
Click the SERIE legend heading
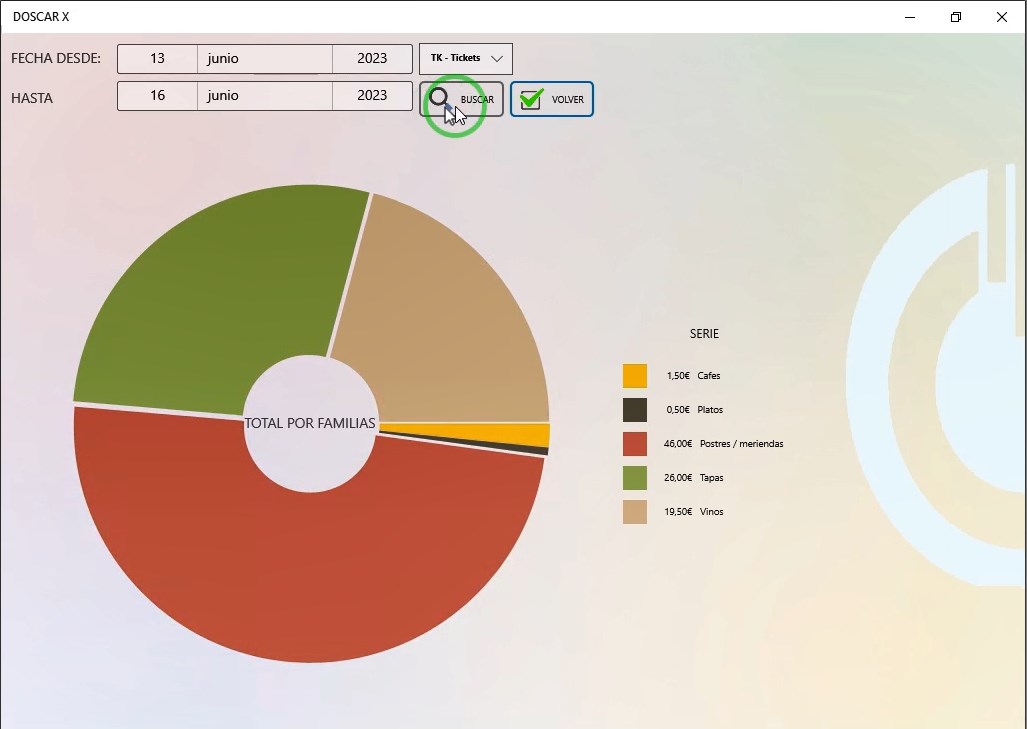click(704, 334)
